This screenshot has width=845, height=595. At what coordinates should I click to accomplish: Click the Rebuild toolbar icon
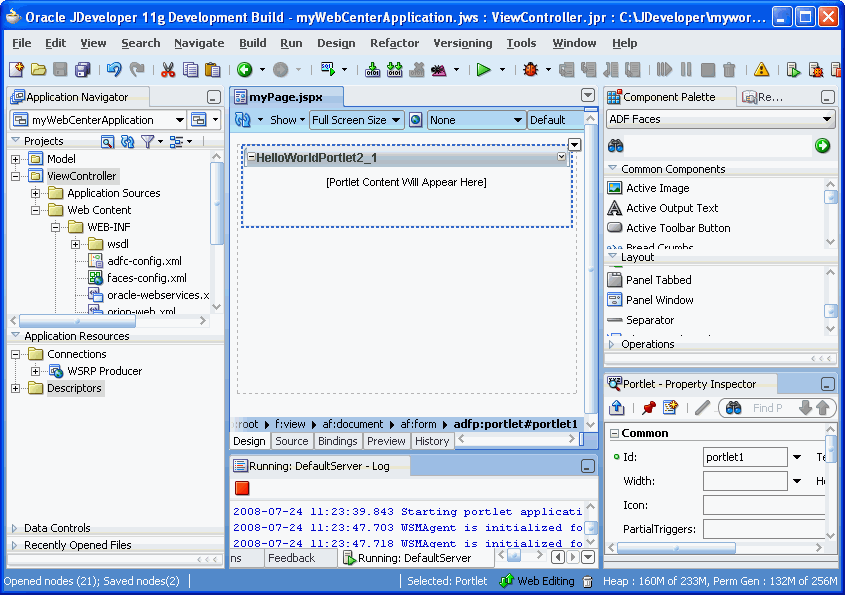click(394, 70)
